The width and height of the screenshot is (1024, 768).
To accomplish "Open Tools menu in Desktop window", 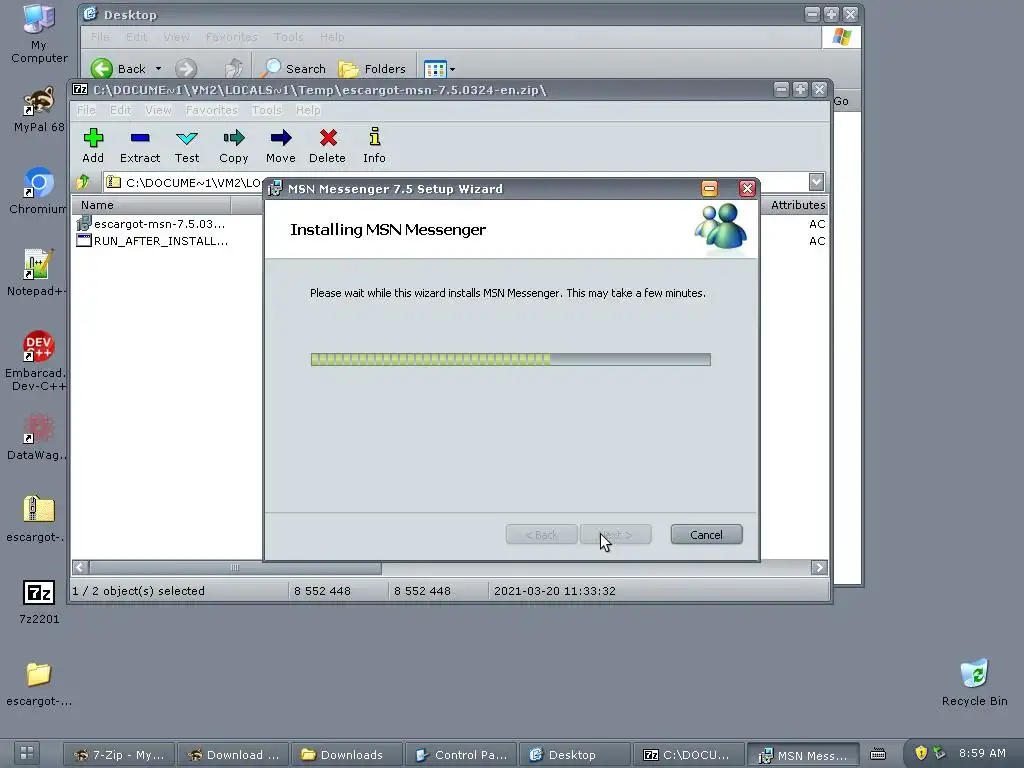I will 288,37.
